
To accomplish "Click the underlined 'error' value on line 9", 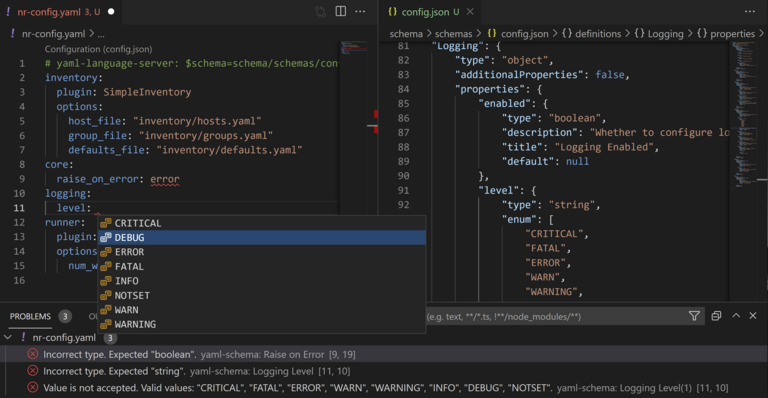I will (x=165, y=179).
